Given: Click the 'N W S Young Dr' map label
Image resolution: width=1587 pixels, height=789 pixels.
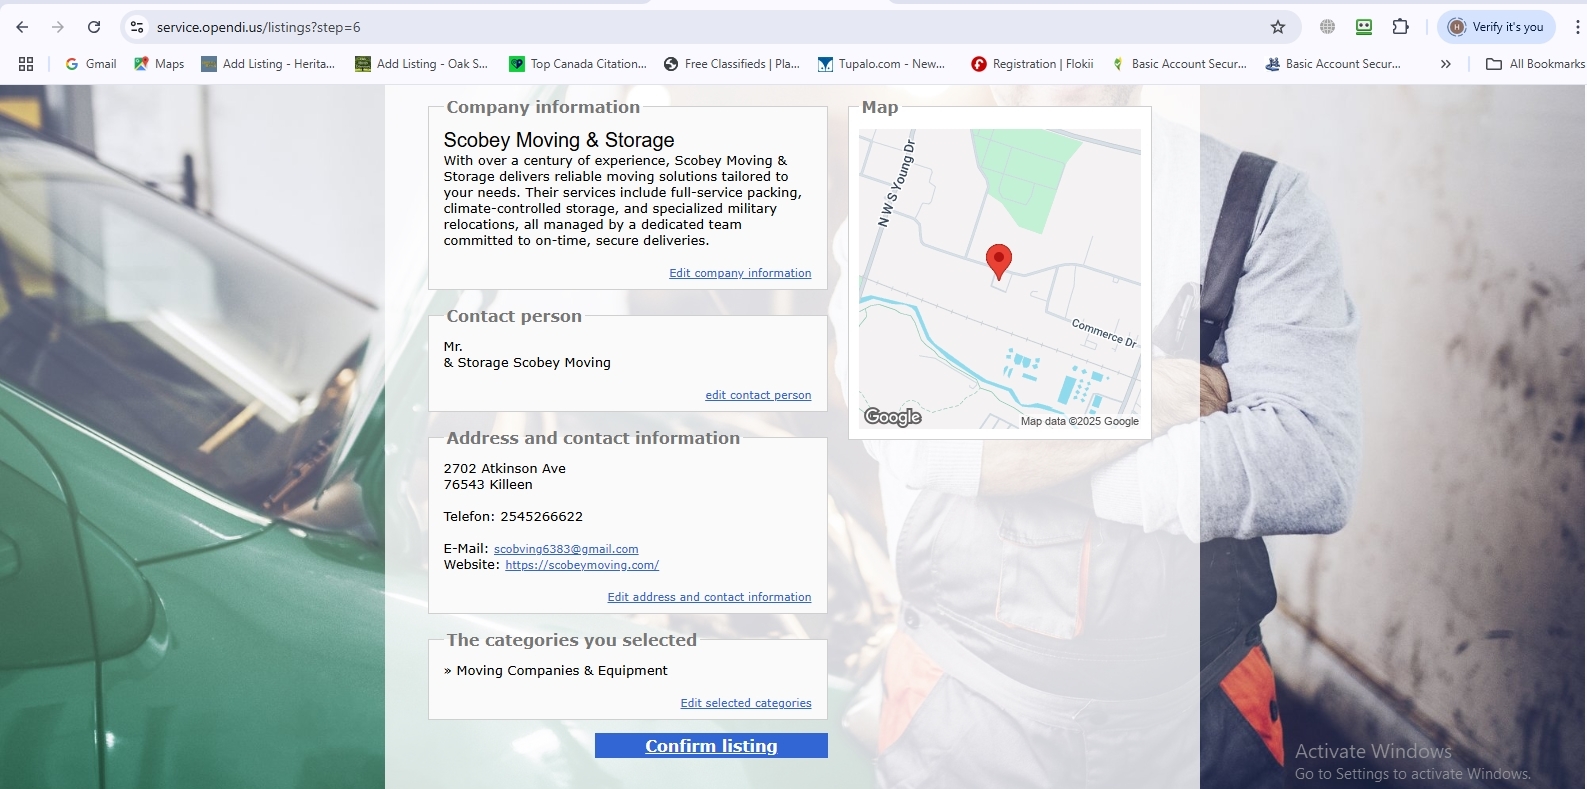Looking at the screenshot, I should [897, 184].
